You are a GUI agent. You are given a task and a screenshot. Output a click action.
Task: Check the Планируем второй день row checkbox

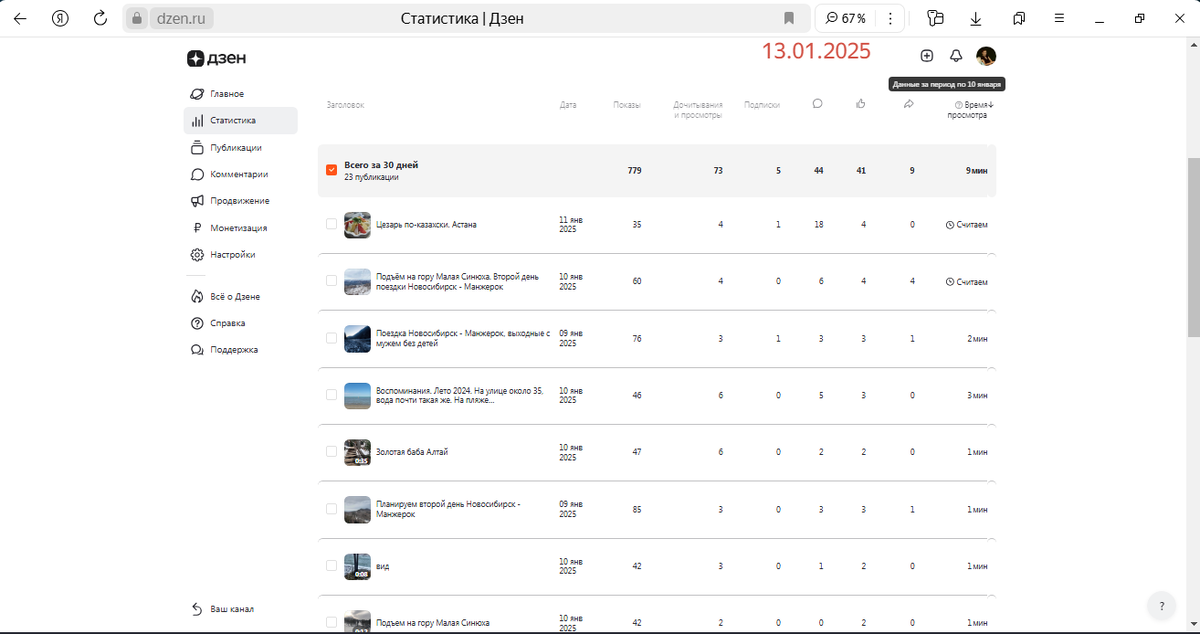[x=331, y=509]
